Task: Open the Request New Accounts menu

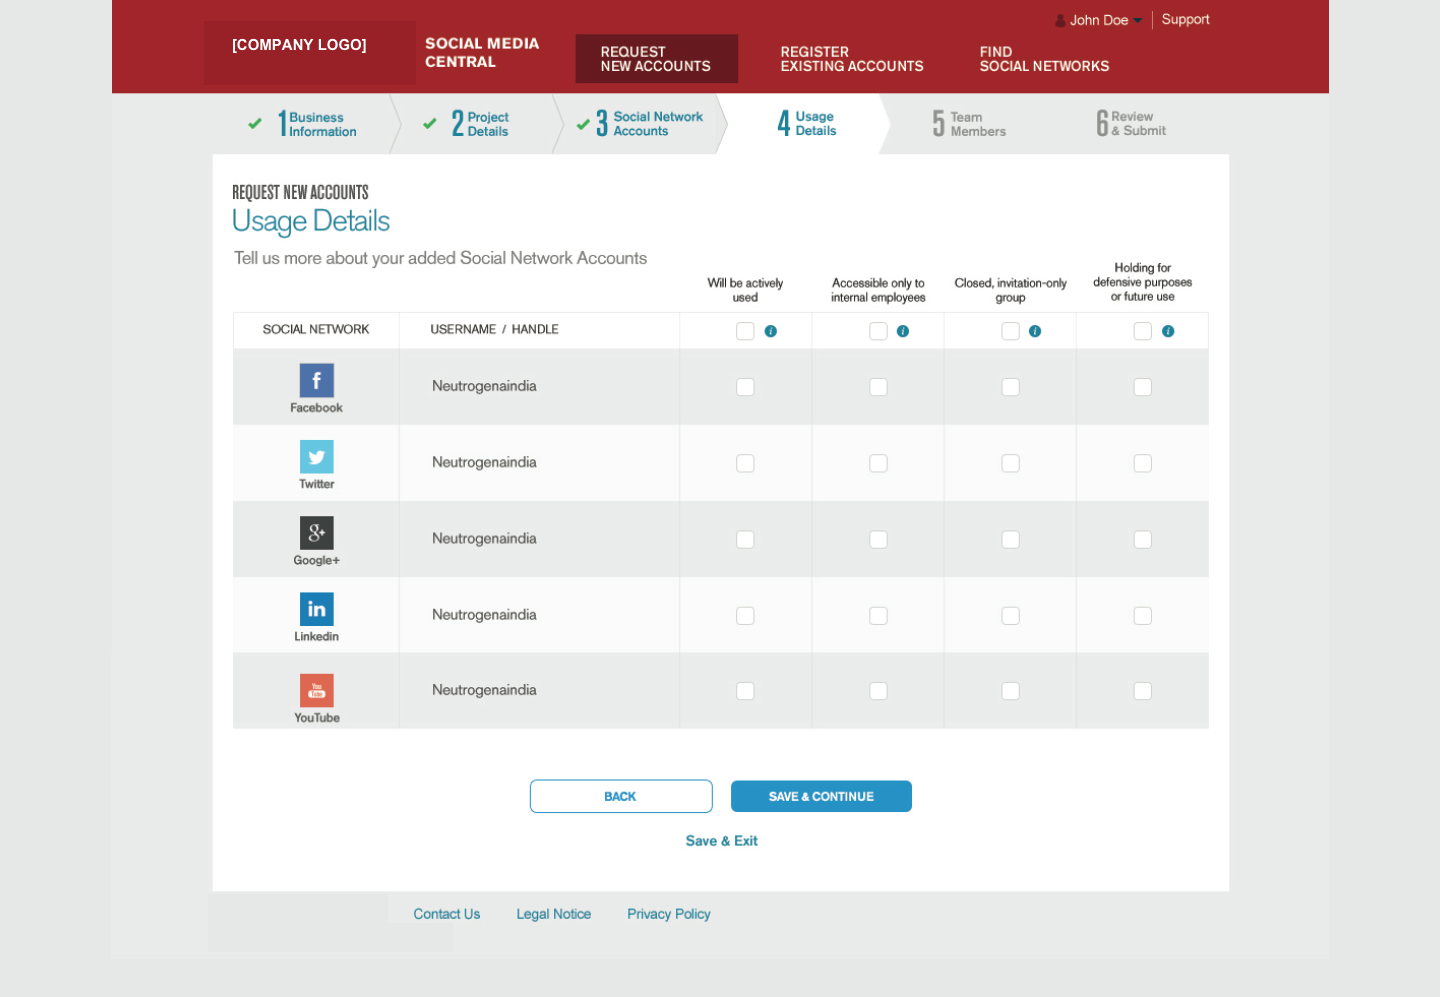Action: point(656,59)
